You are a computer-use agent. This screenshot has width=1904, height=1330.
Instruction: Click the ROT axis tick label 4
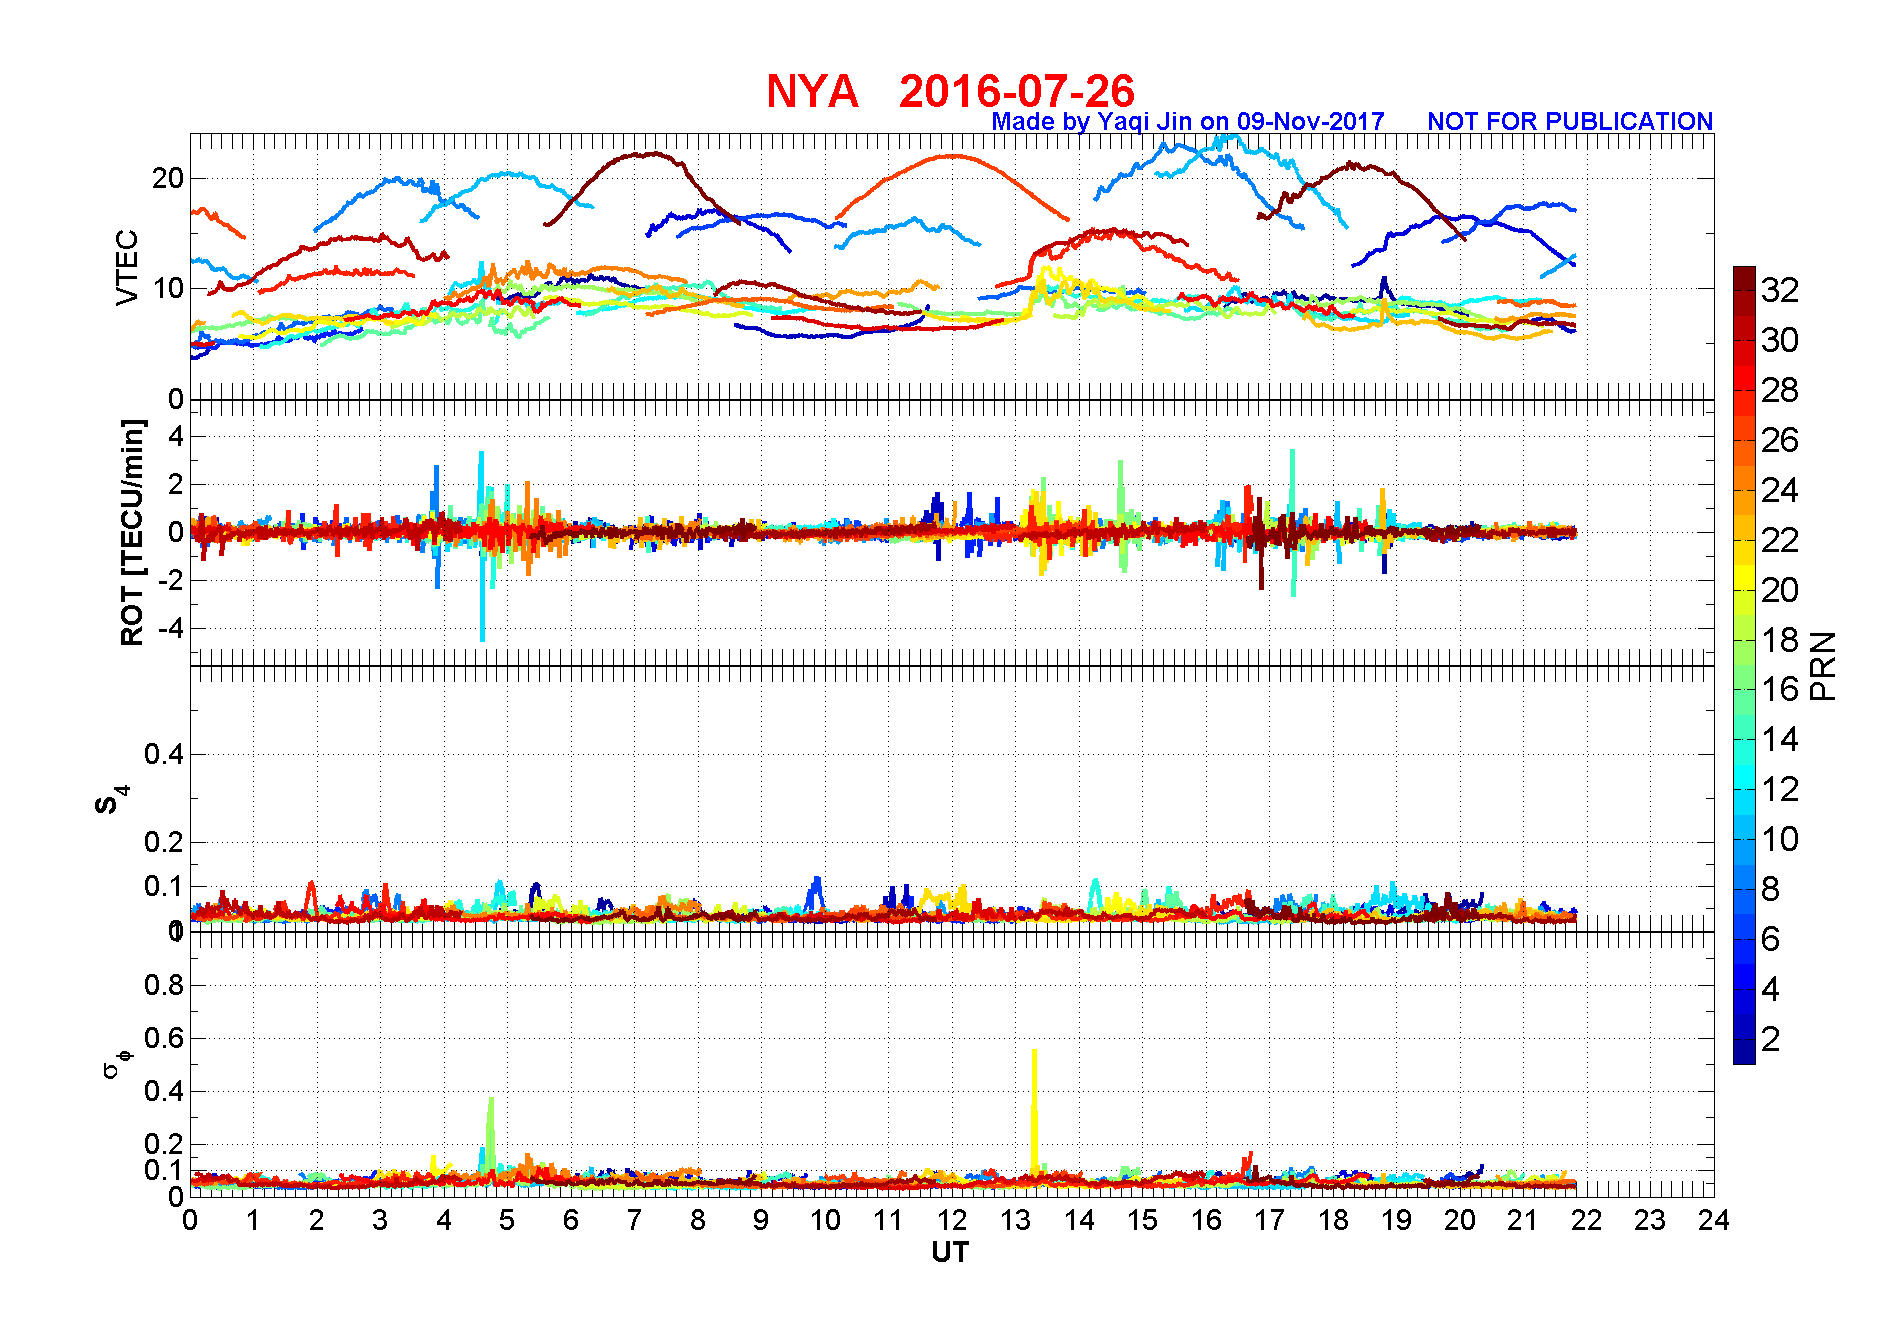click(176, 436)
